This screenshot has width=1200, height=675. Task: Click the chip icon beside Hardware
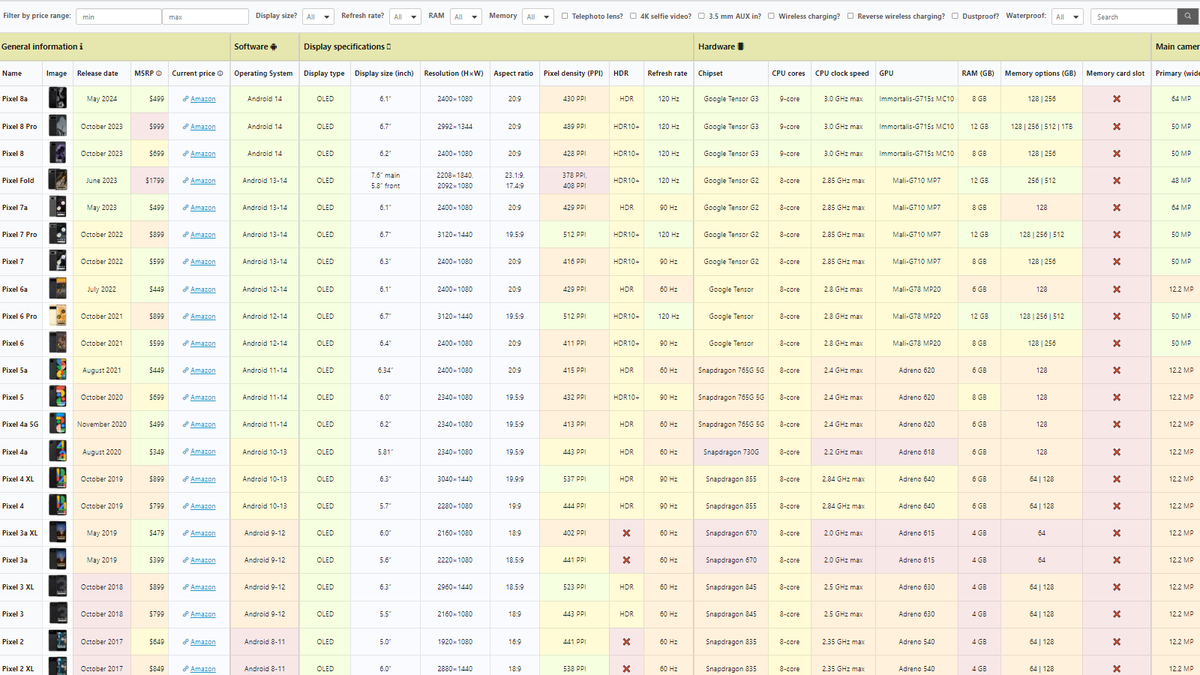pos(741,47)
